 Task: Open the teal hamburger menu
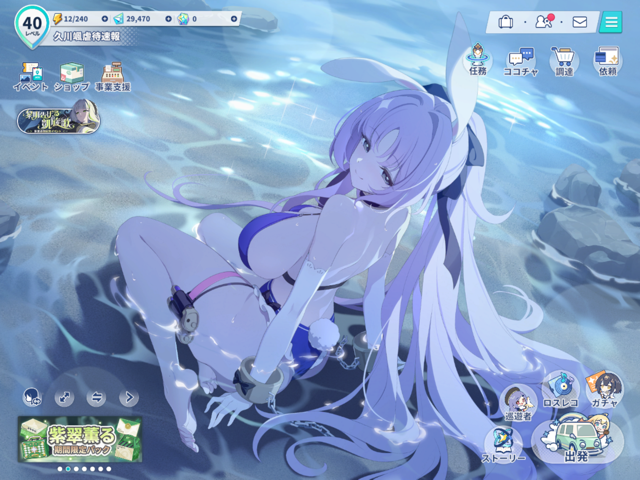[611, 22]
